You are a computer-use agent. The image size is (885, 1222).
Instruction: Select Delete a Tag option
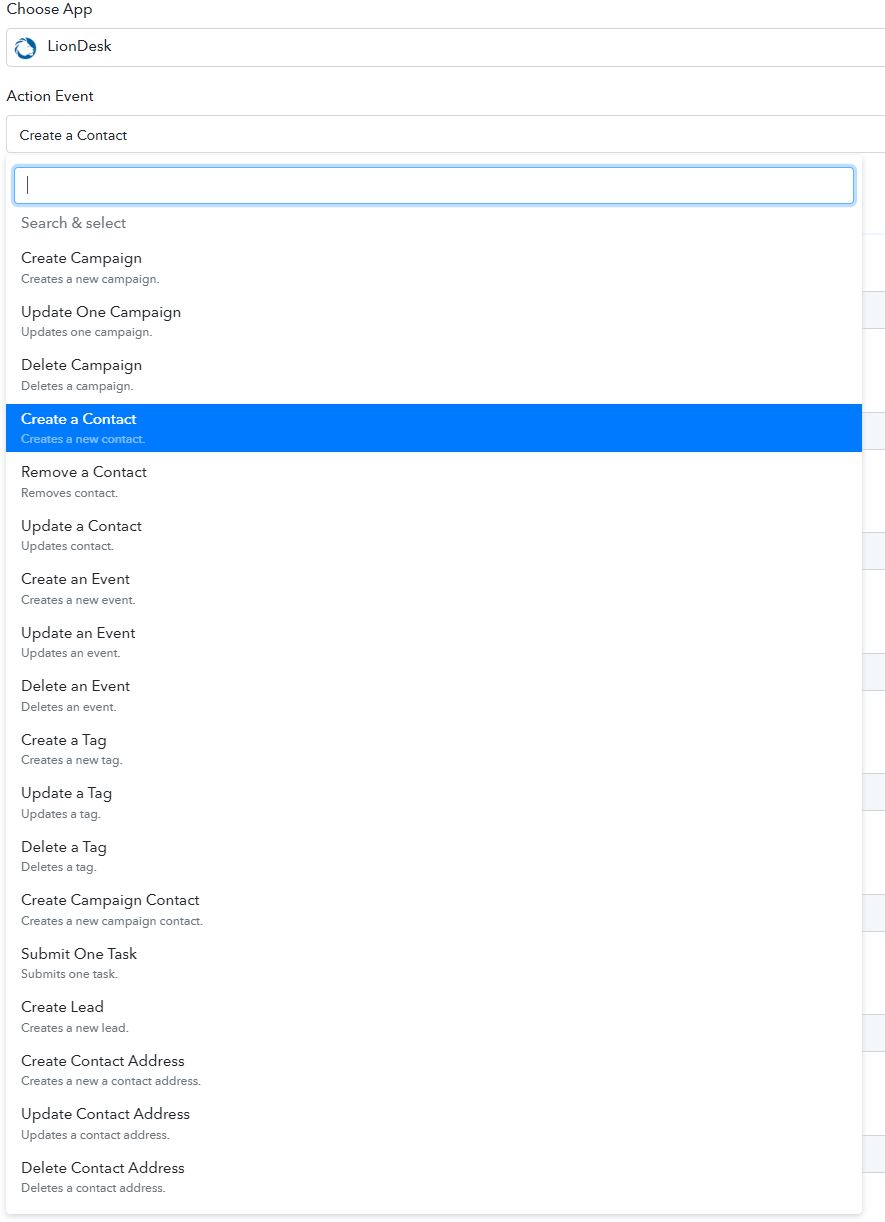(x=434, y=856)
